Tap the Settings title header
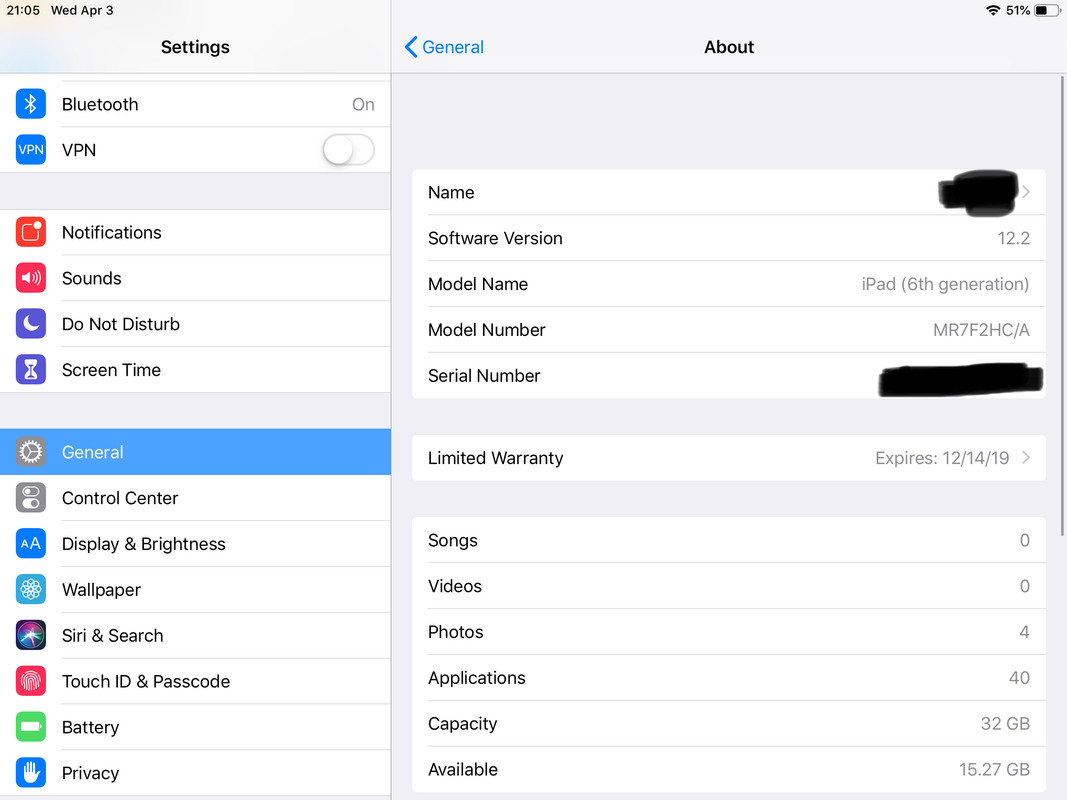 click(195, 47)
